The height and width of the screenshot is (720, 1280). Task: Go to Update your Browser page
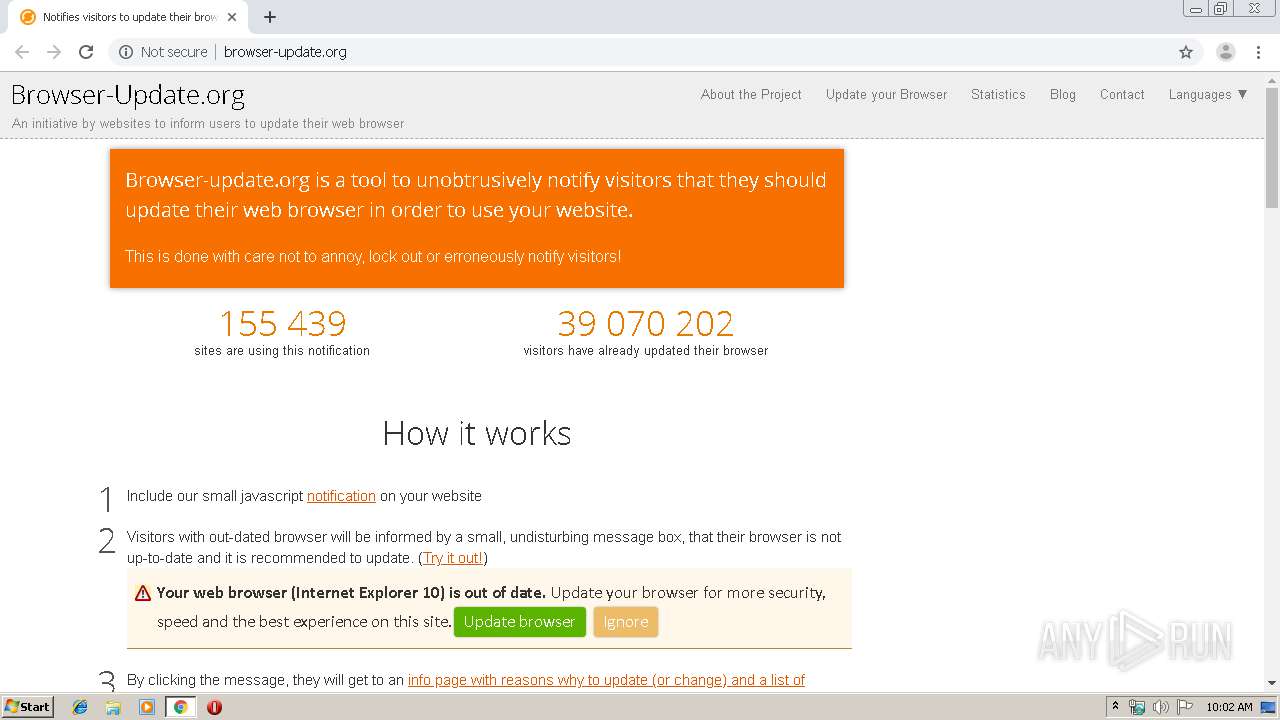[886, 94]
